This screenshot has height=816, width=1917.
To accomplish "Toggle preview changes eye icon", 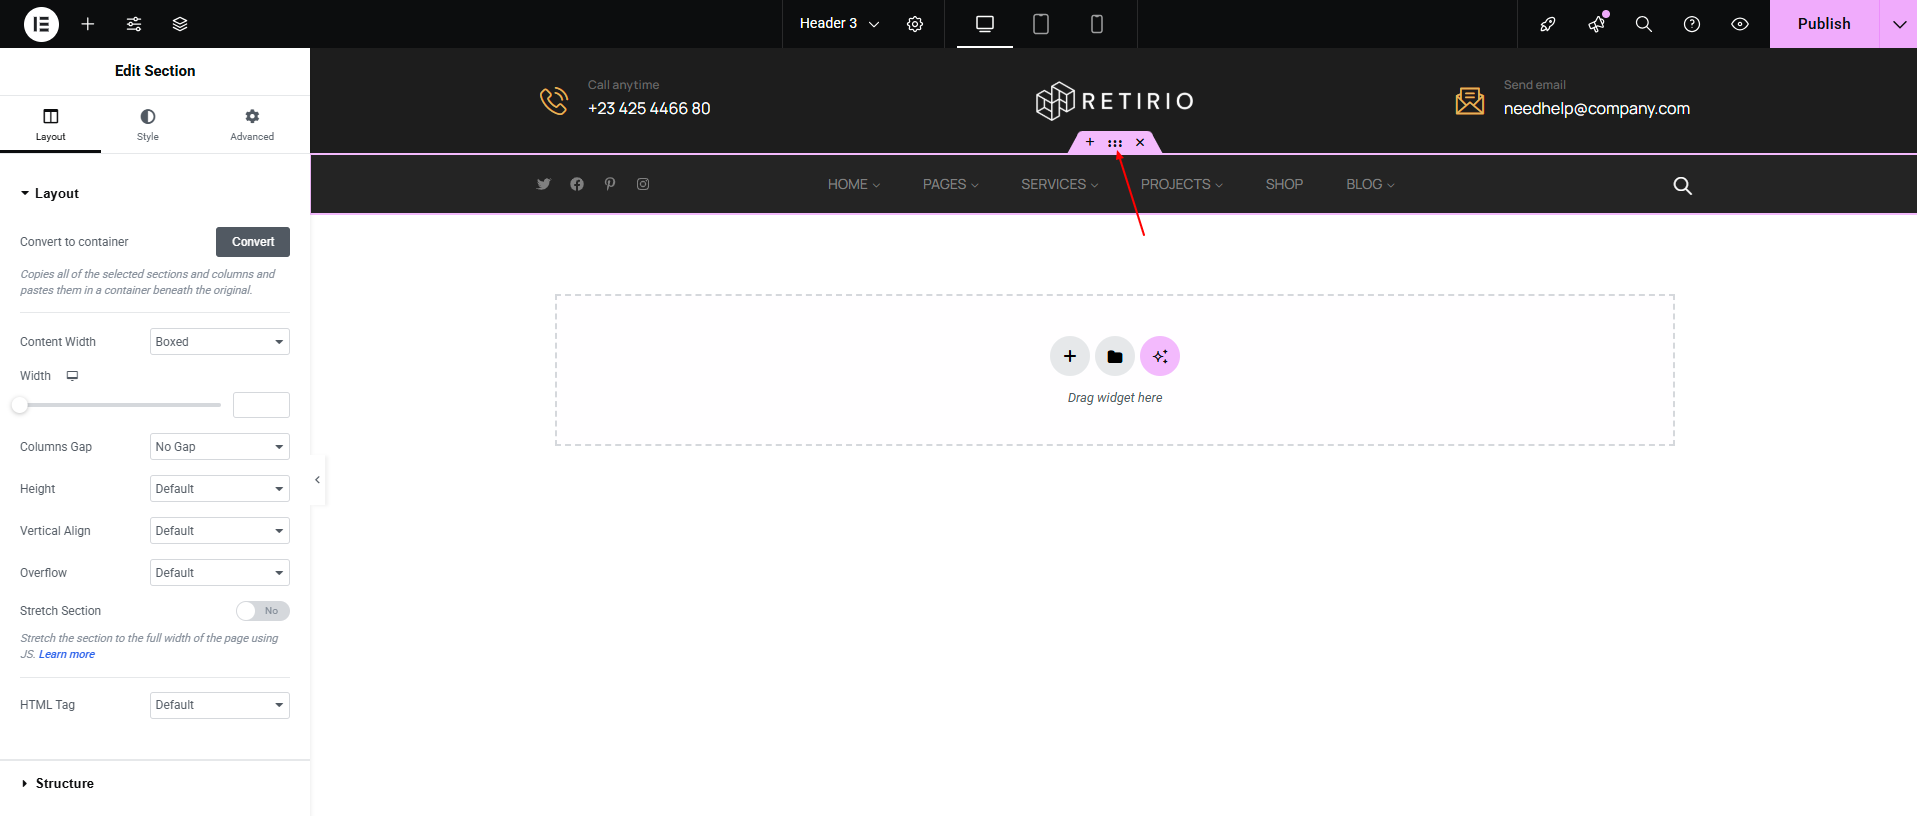I will click(x=1739, y=24).
